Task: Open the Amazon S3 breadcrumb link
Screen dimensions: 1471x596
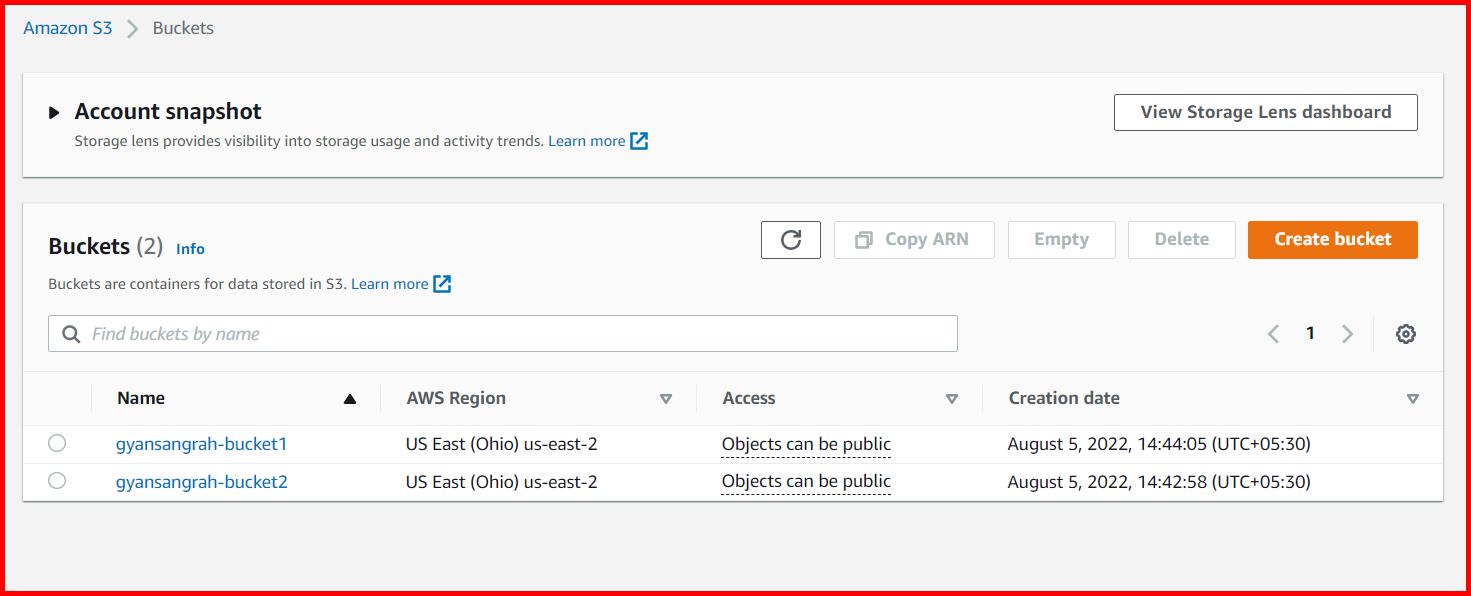Action: pos(67,28)
